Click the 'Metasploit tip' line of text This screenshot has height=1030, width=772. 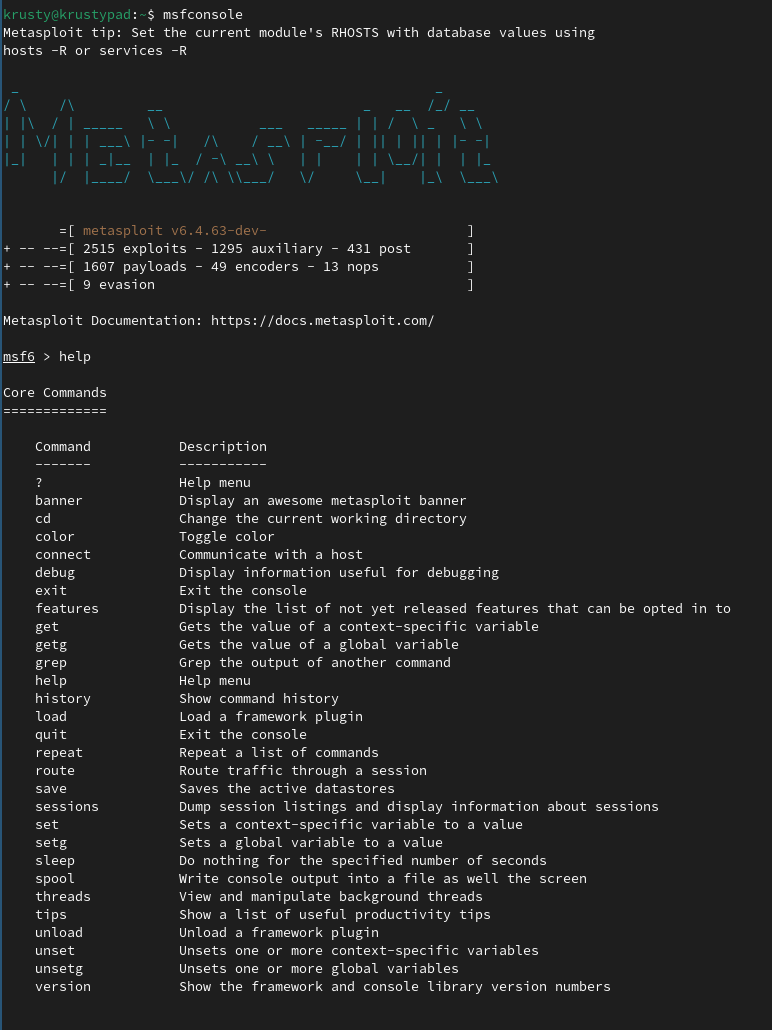299,33
